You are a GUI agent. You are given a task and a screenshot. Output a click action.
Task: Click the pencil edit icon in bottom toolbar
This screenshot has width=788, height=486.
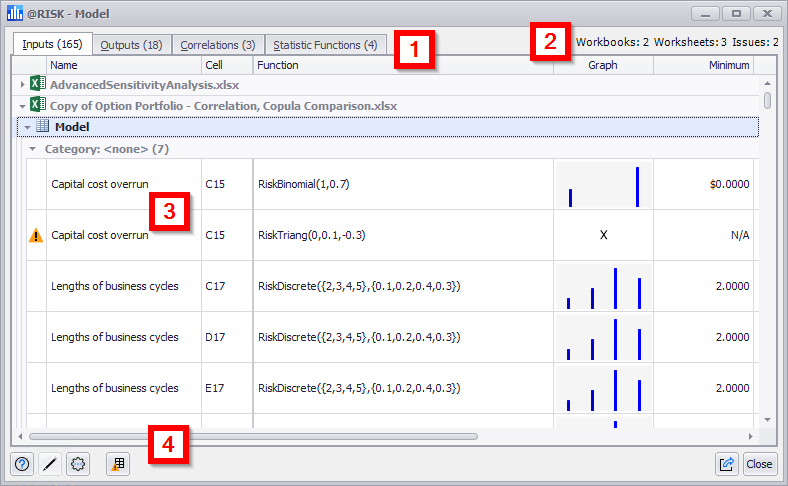pyautogui.click(x=50, y=464)
